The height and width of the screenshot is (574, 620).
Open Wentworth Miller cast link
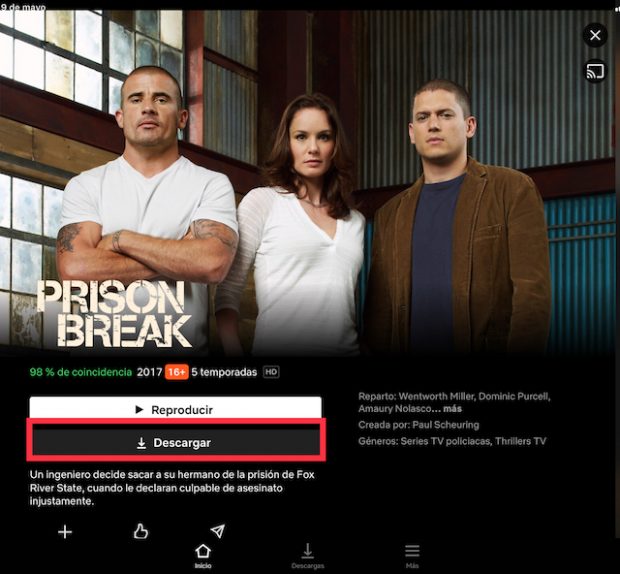pyautogui.click(x=437, y=396)
